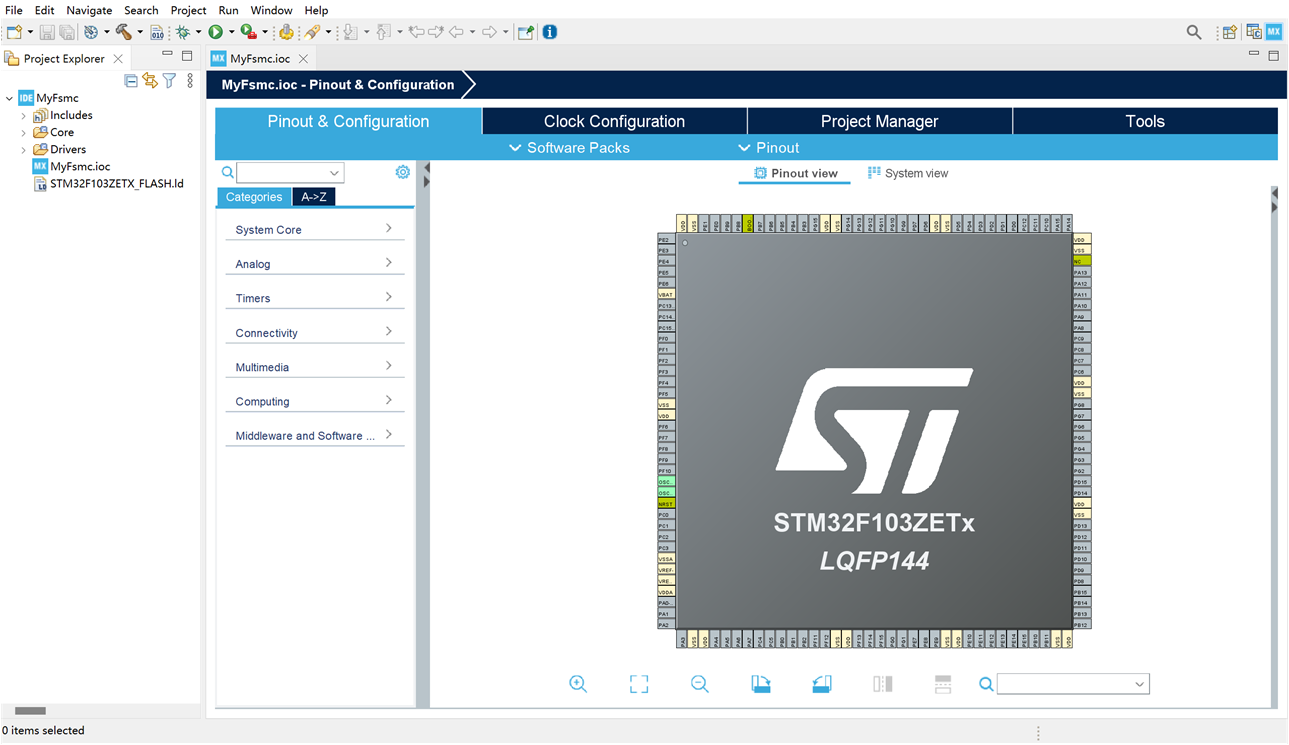
Task: Zoom out of the chip pinout
Action: (x=700, y=684)
